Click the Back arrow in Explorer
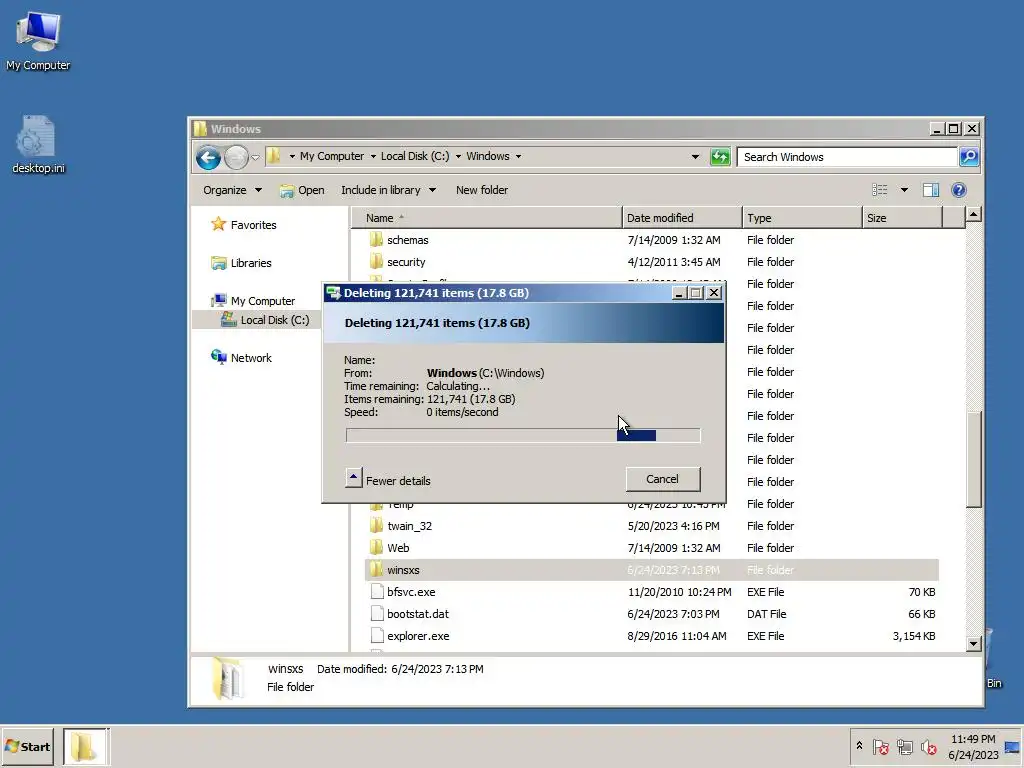Screen dimensions: 1024x768 [x=208, y=157]
